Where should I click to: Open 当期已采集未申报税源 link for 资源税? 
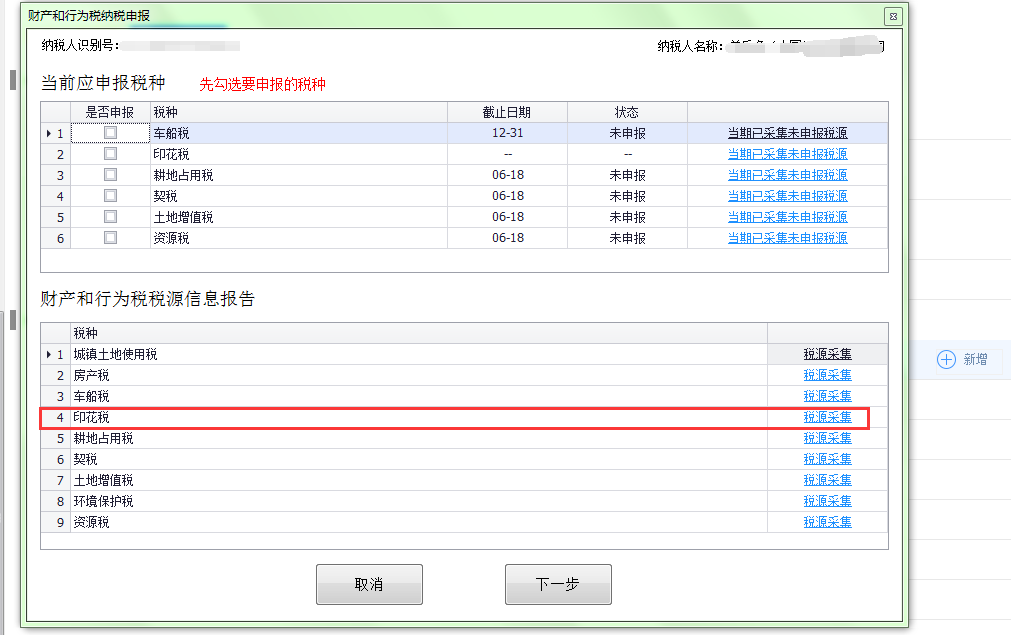coord(787,238)
